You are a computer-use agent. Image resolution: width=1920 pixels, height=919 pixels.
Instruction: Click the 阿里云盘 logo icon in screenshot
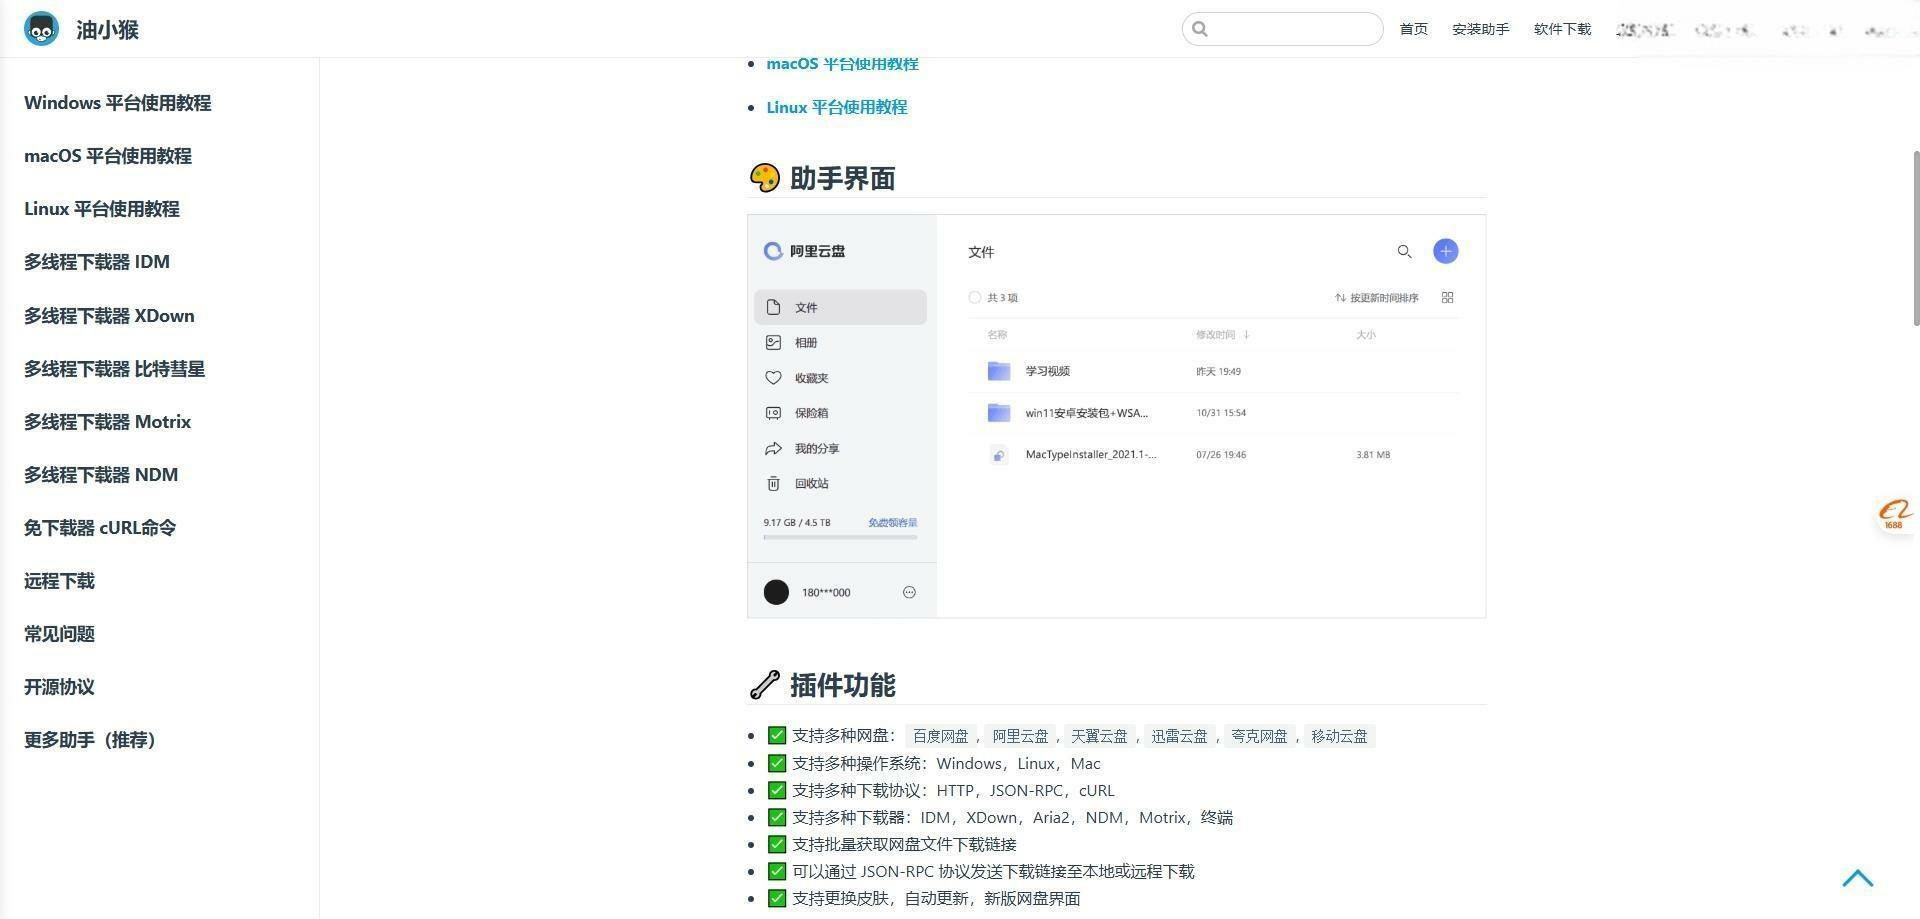(773, 251)
